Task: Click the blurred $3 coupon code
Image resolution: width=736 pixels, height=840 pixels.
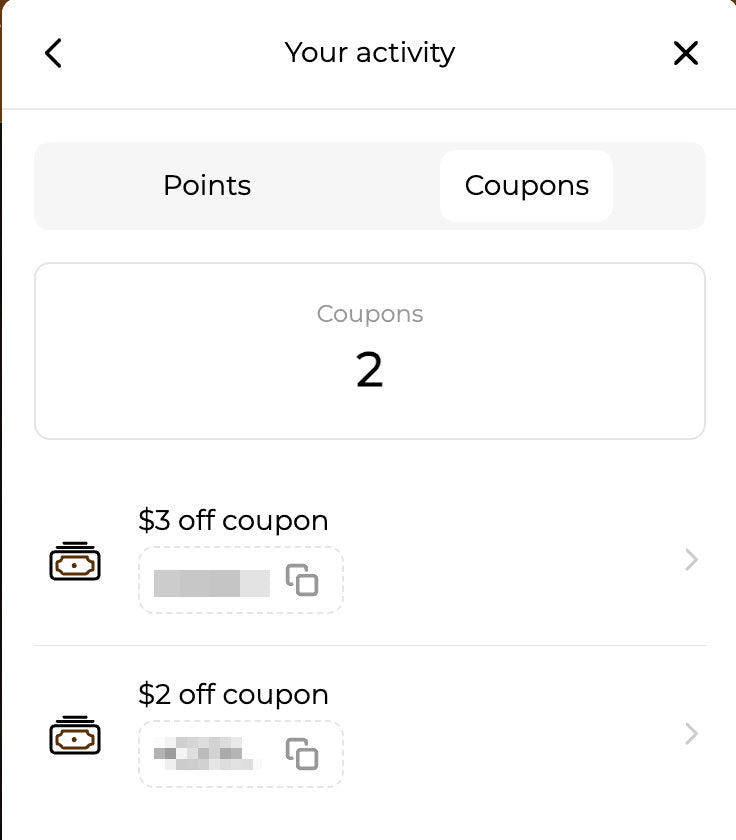Action: (x=212, y=583)
